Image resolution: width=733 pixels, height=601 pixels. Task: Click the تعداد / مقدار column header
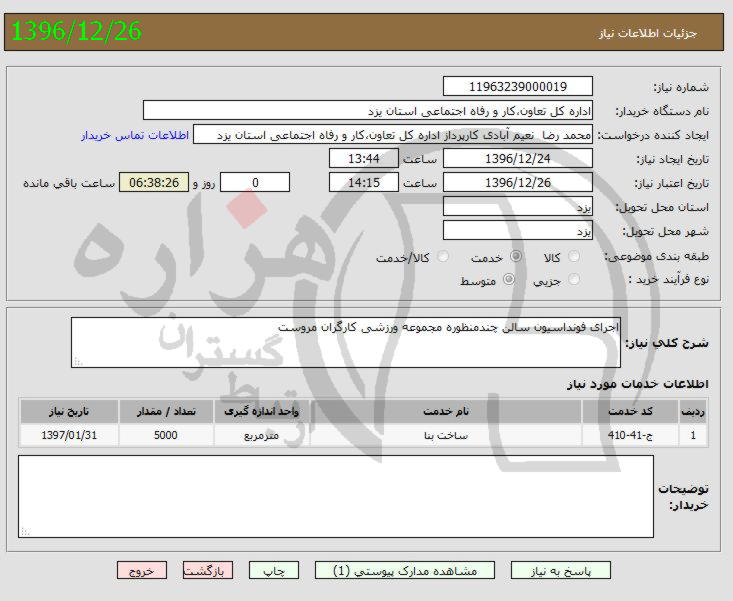[166, 411]
